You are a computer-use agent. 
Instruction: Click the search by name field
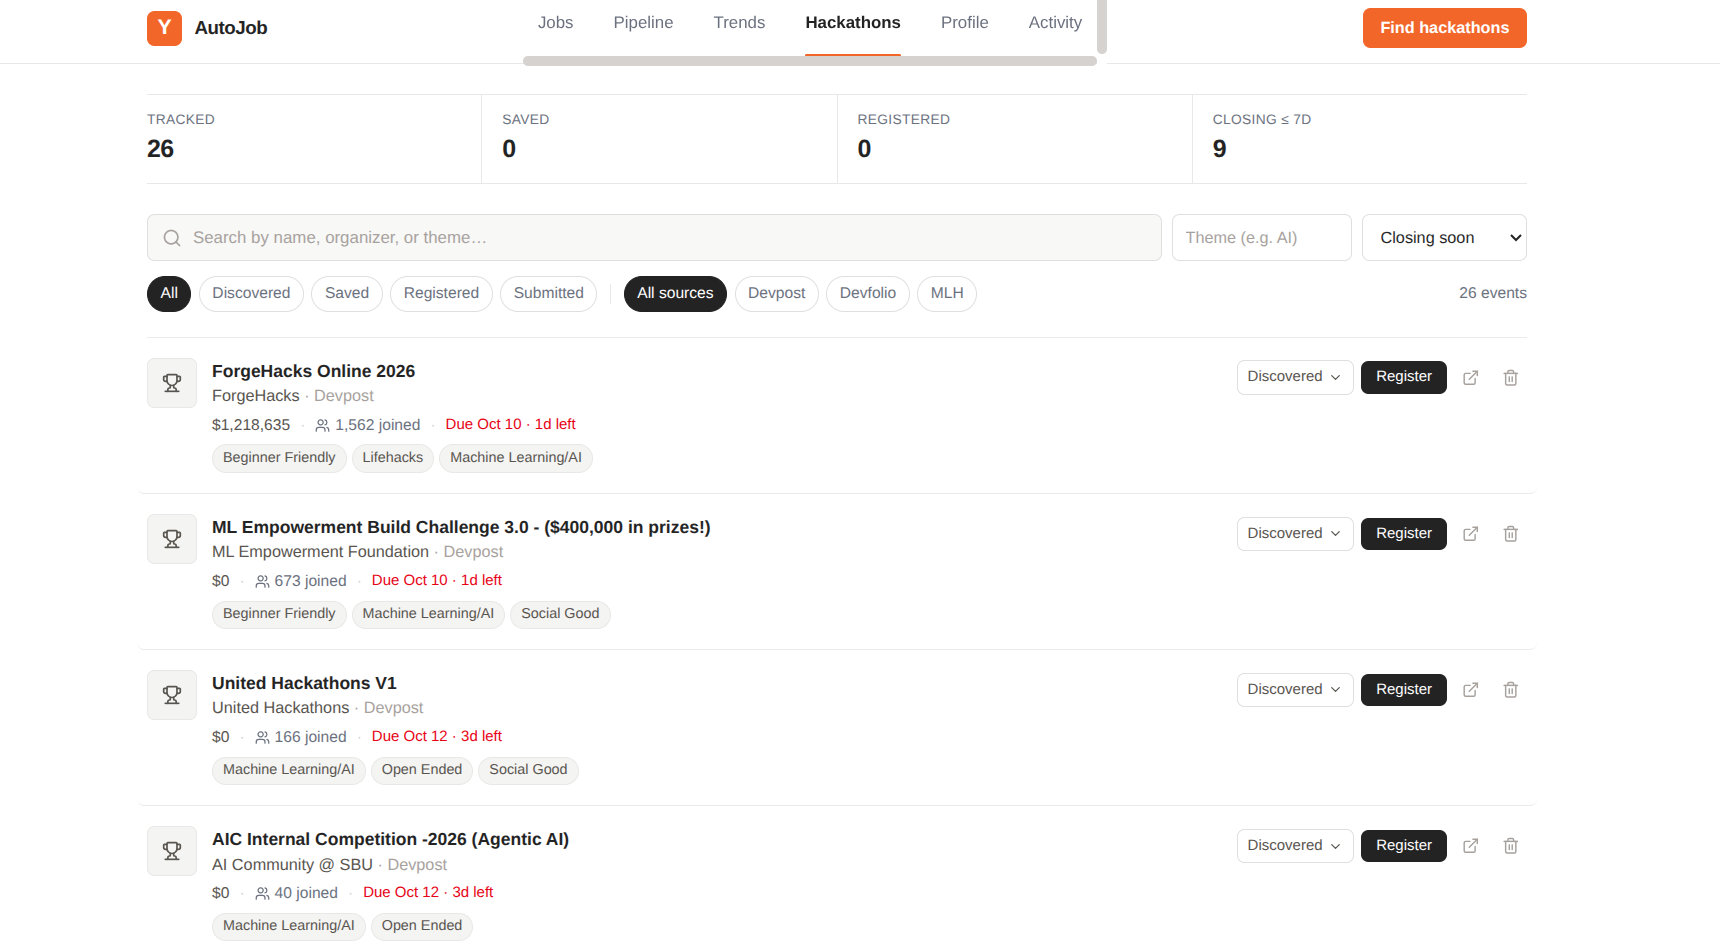click(x=654, y=238)
